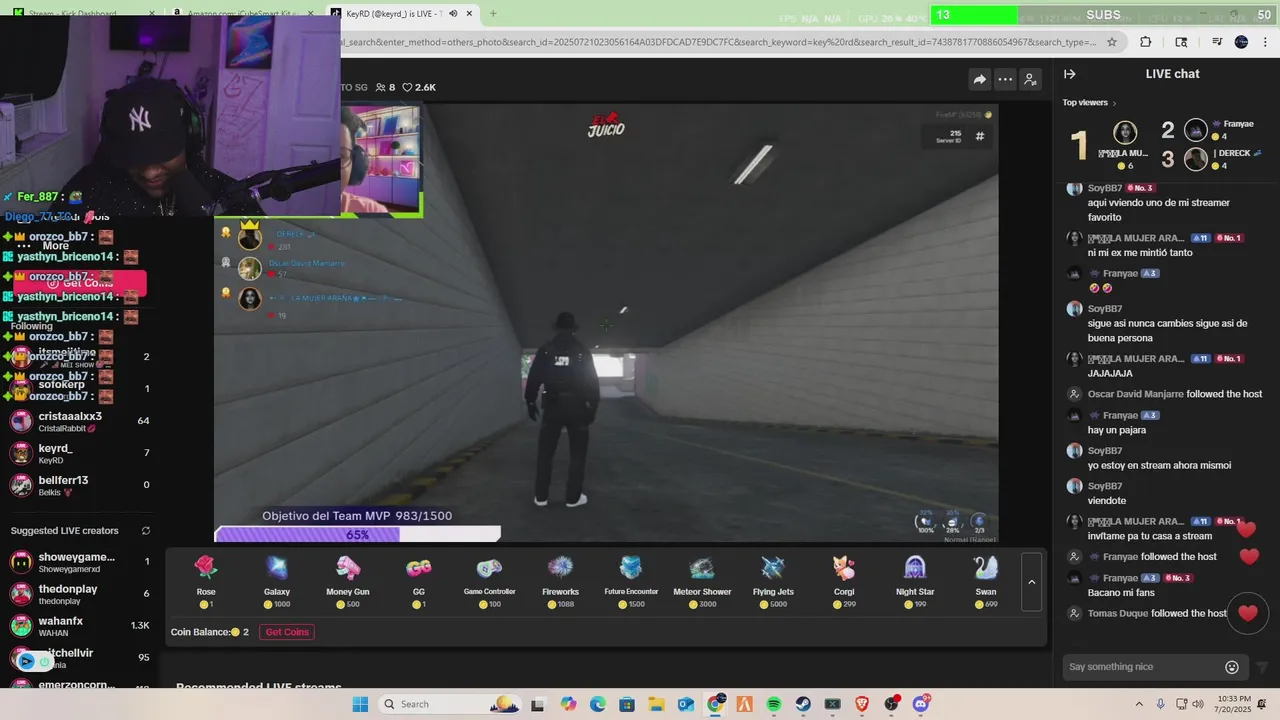Click the 2.6K likes heart counter
Image resolution: width=1280 pixels, height=720 pixels.
pos(419,87)
